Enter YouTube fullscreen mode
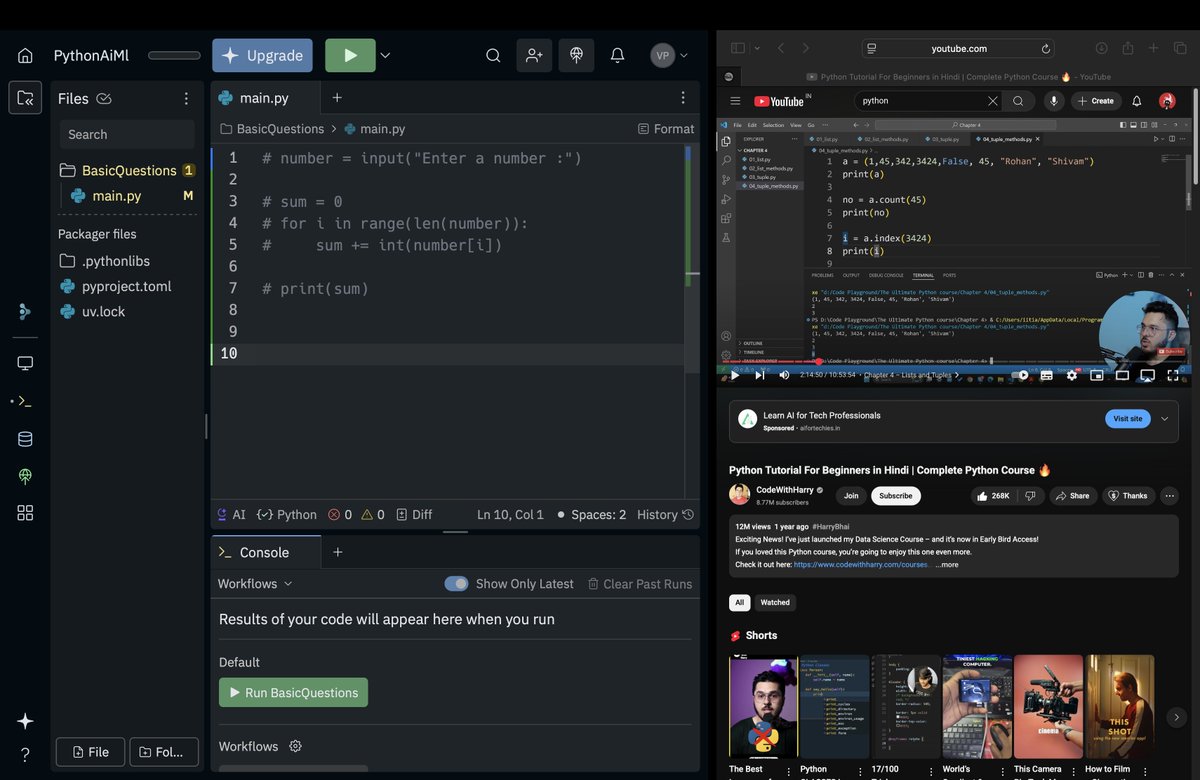 [1172, 375]
